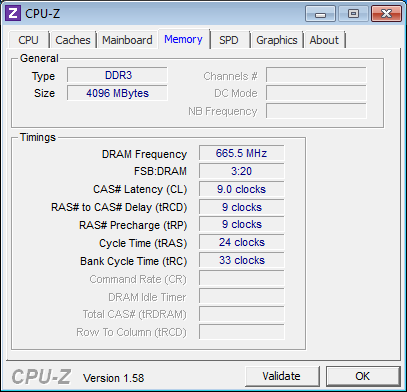The image size is (407, 392).
Task: Click the empty NB Frequency field
Action: point(316,111)
